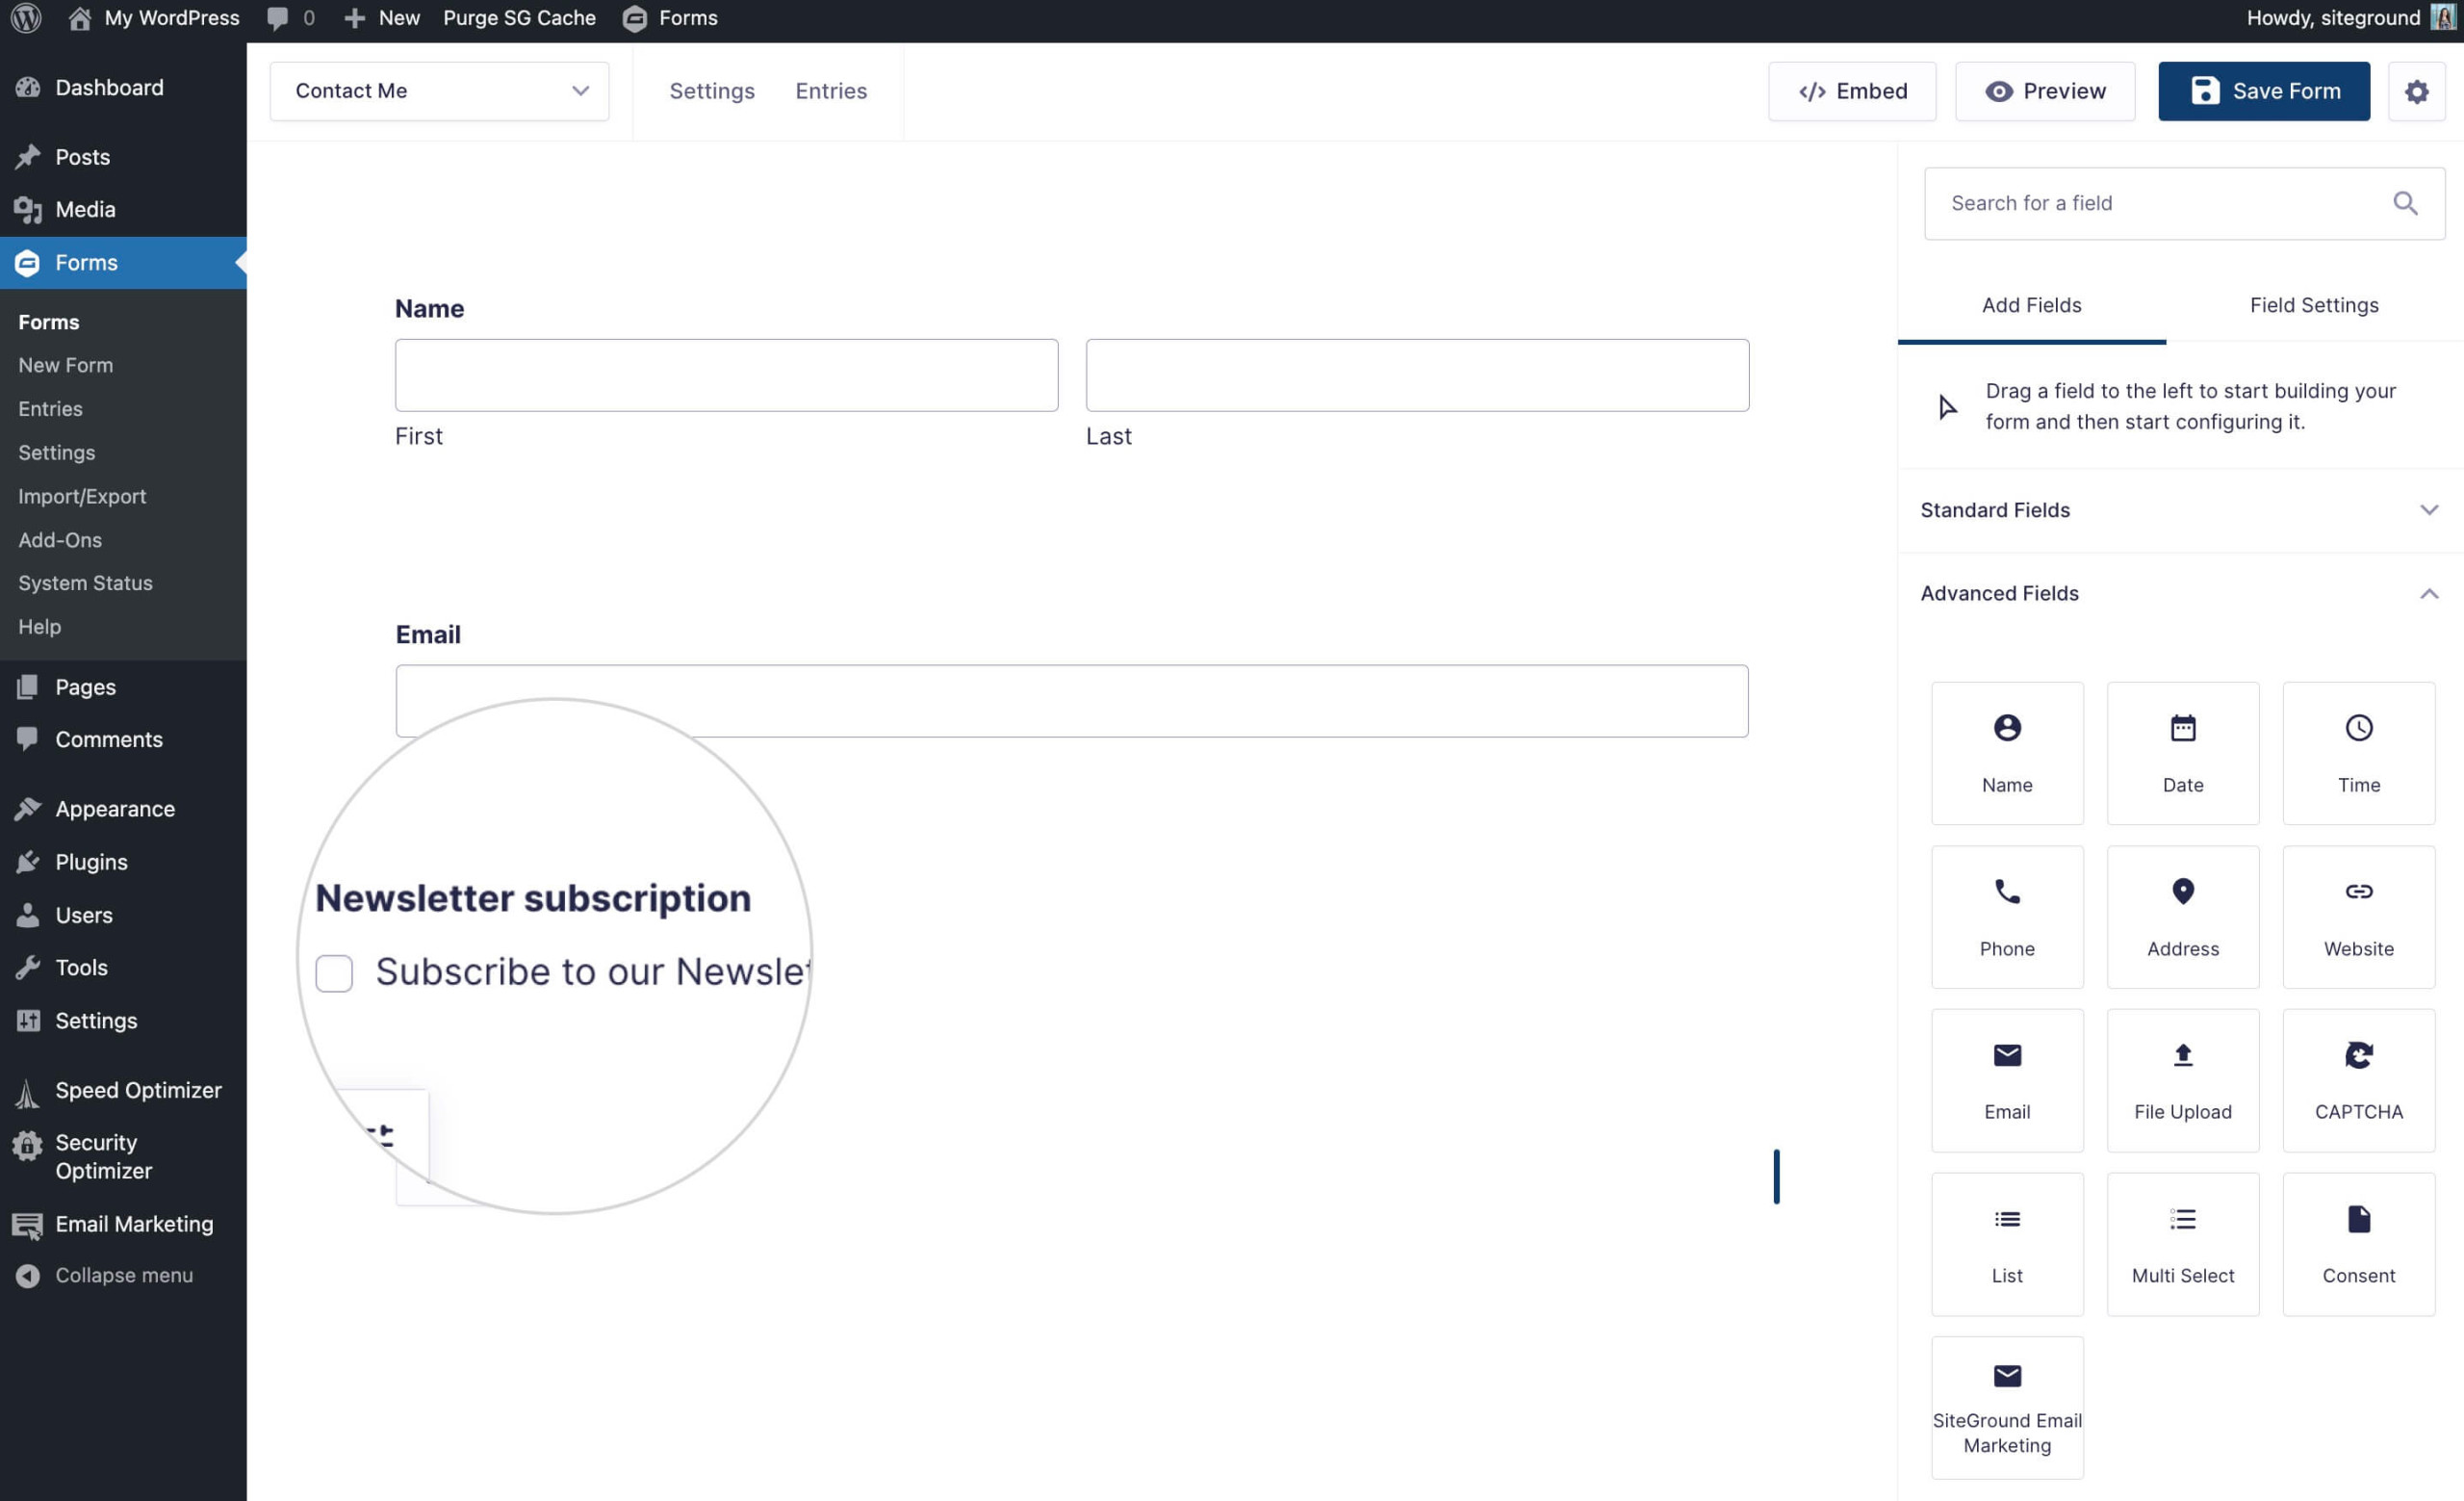Select the Newsletter subscription field label
This screenshot has width=2464, height=1501.
(533, 898)
